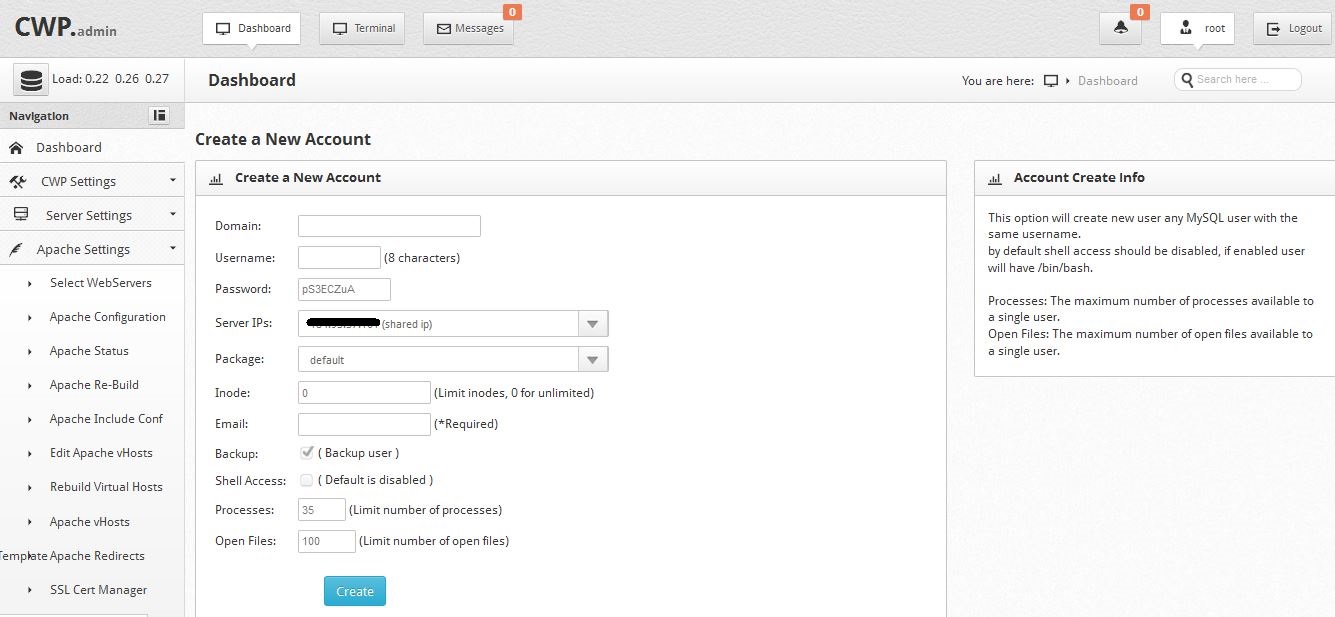
Task: Expand the CWP Settings menu
Action: (x=91, y=182)
